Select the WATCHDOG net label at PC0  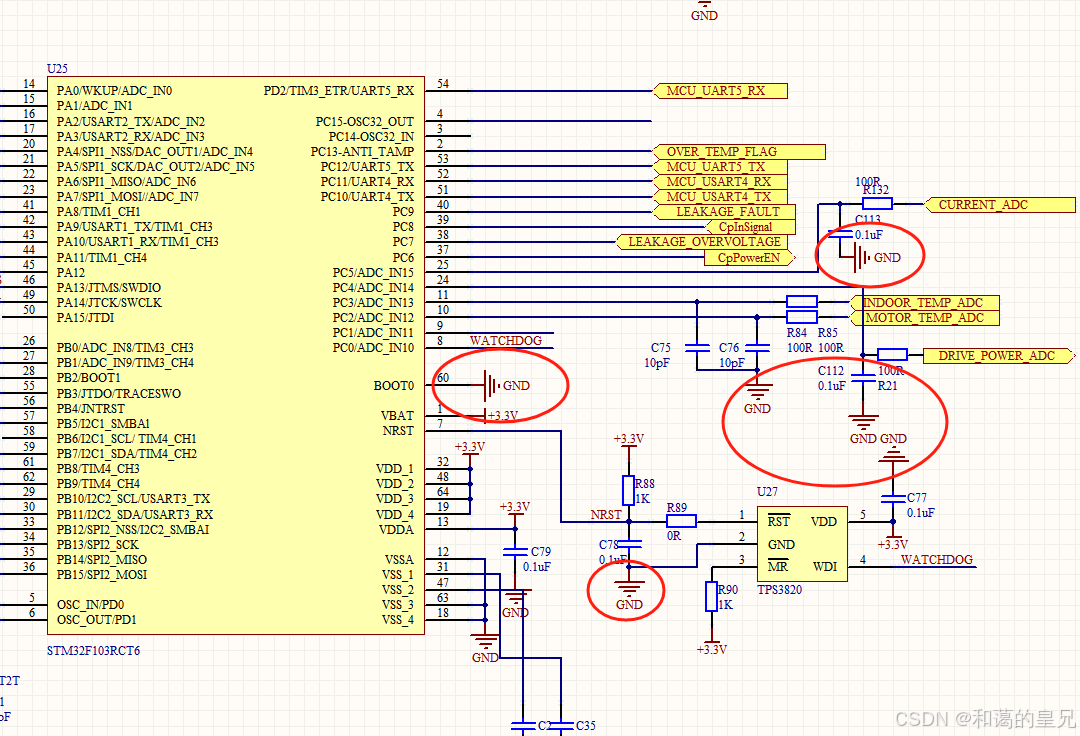[506, 340]
